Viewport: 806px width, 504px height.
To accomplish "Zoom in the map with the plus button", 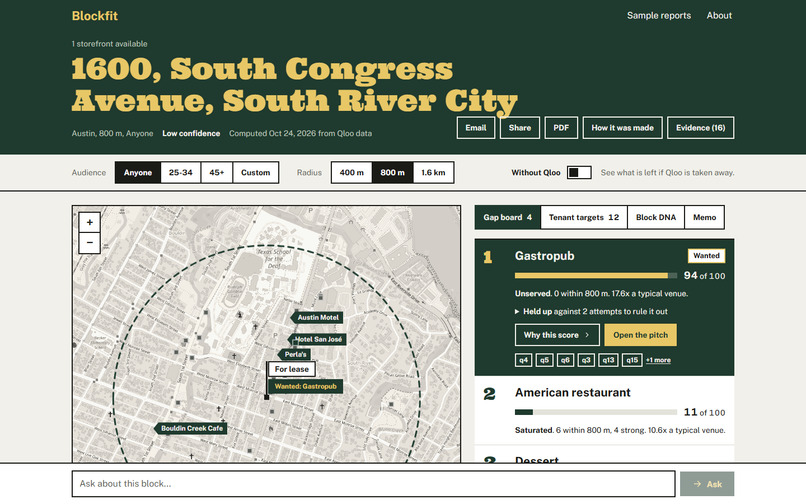I will pos(89,222).
